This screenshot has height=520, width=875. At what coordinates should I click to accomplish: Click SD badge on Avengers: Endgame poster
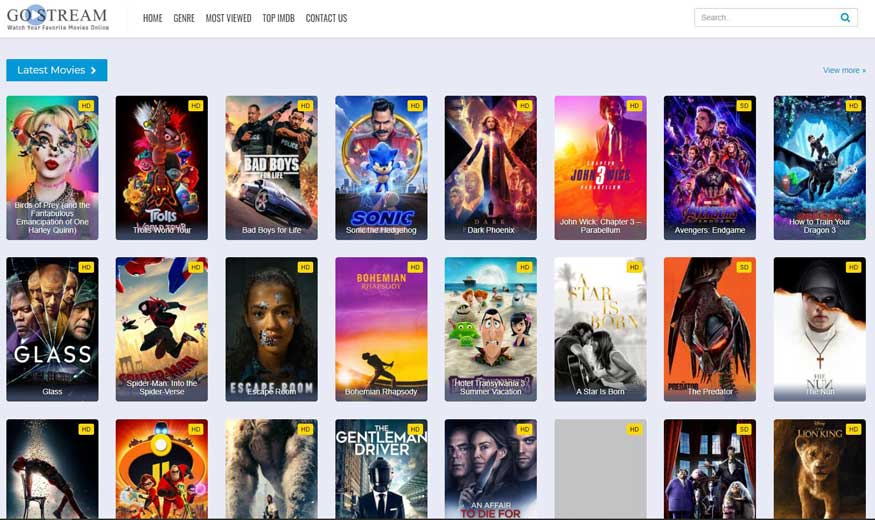pyautogui.click(x=744, y=105)
